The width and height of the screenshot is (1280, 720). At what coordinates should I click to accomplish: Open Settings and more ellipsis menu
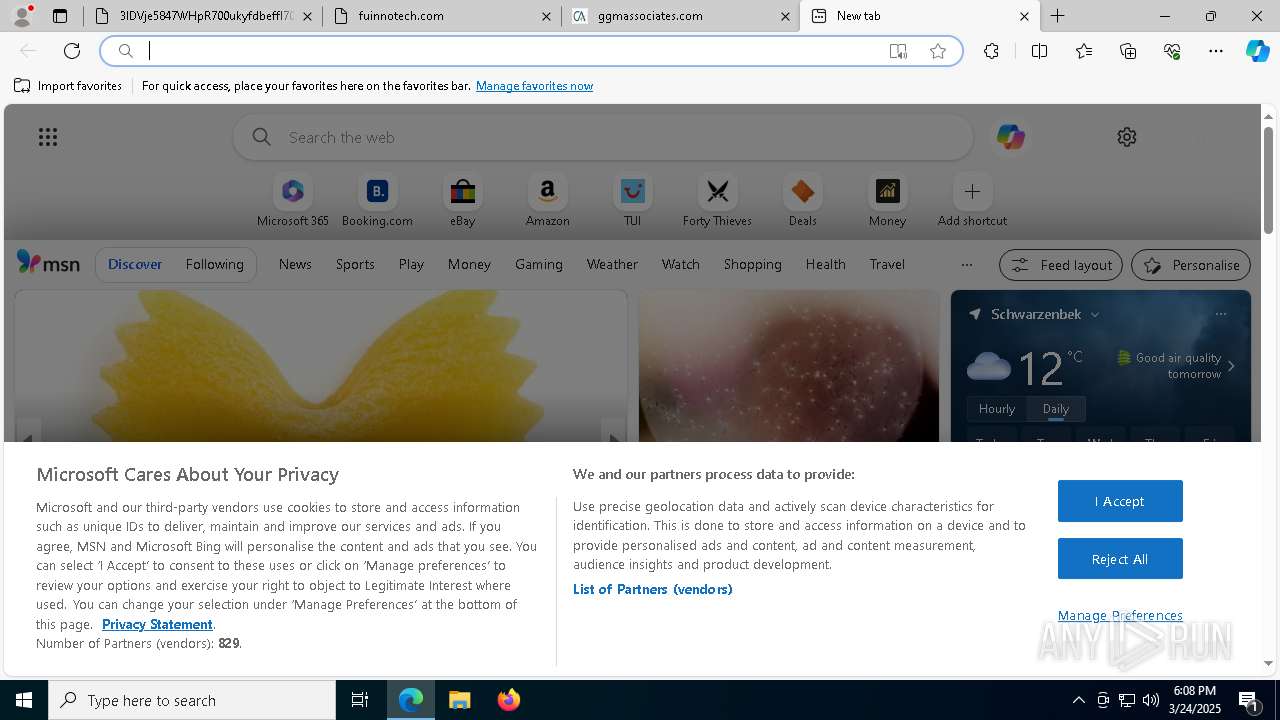[x=1216, y=51]
